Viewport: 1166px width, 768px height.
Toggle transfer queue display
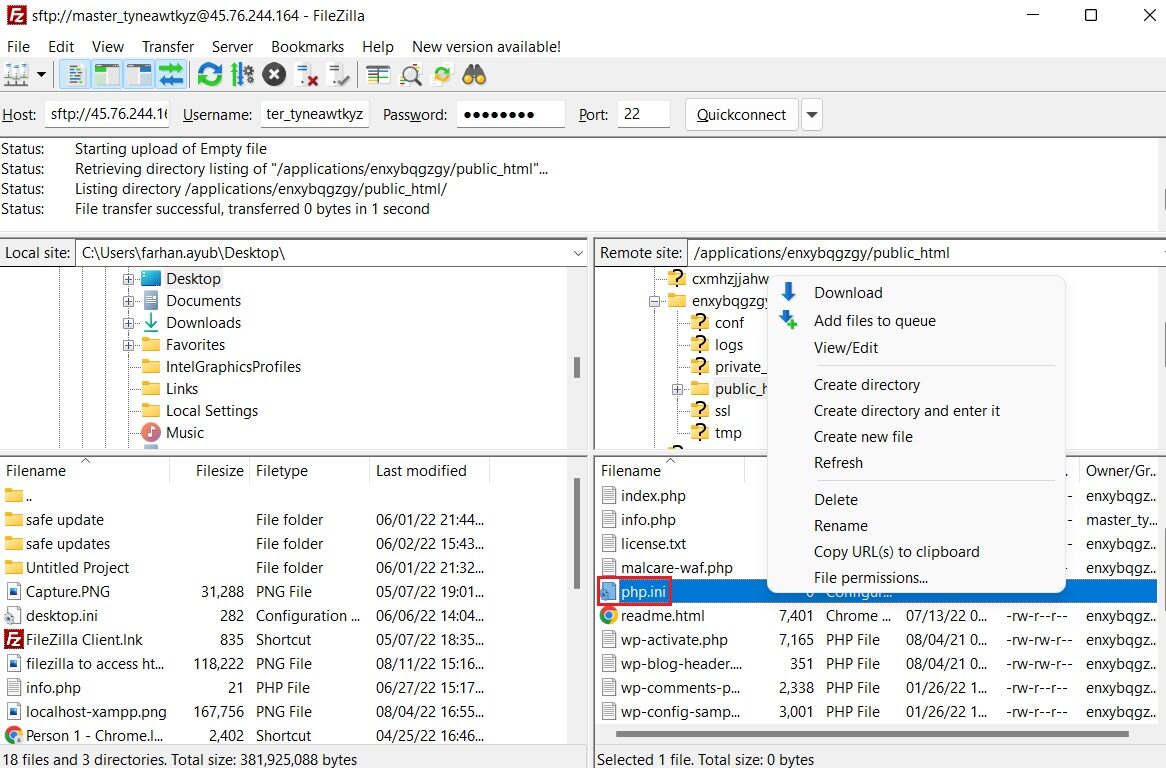171,74
